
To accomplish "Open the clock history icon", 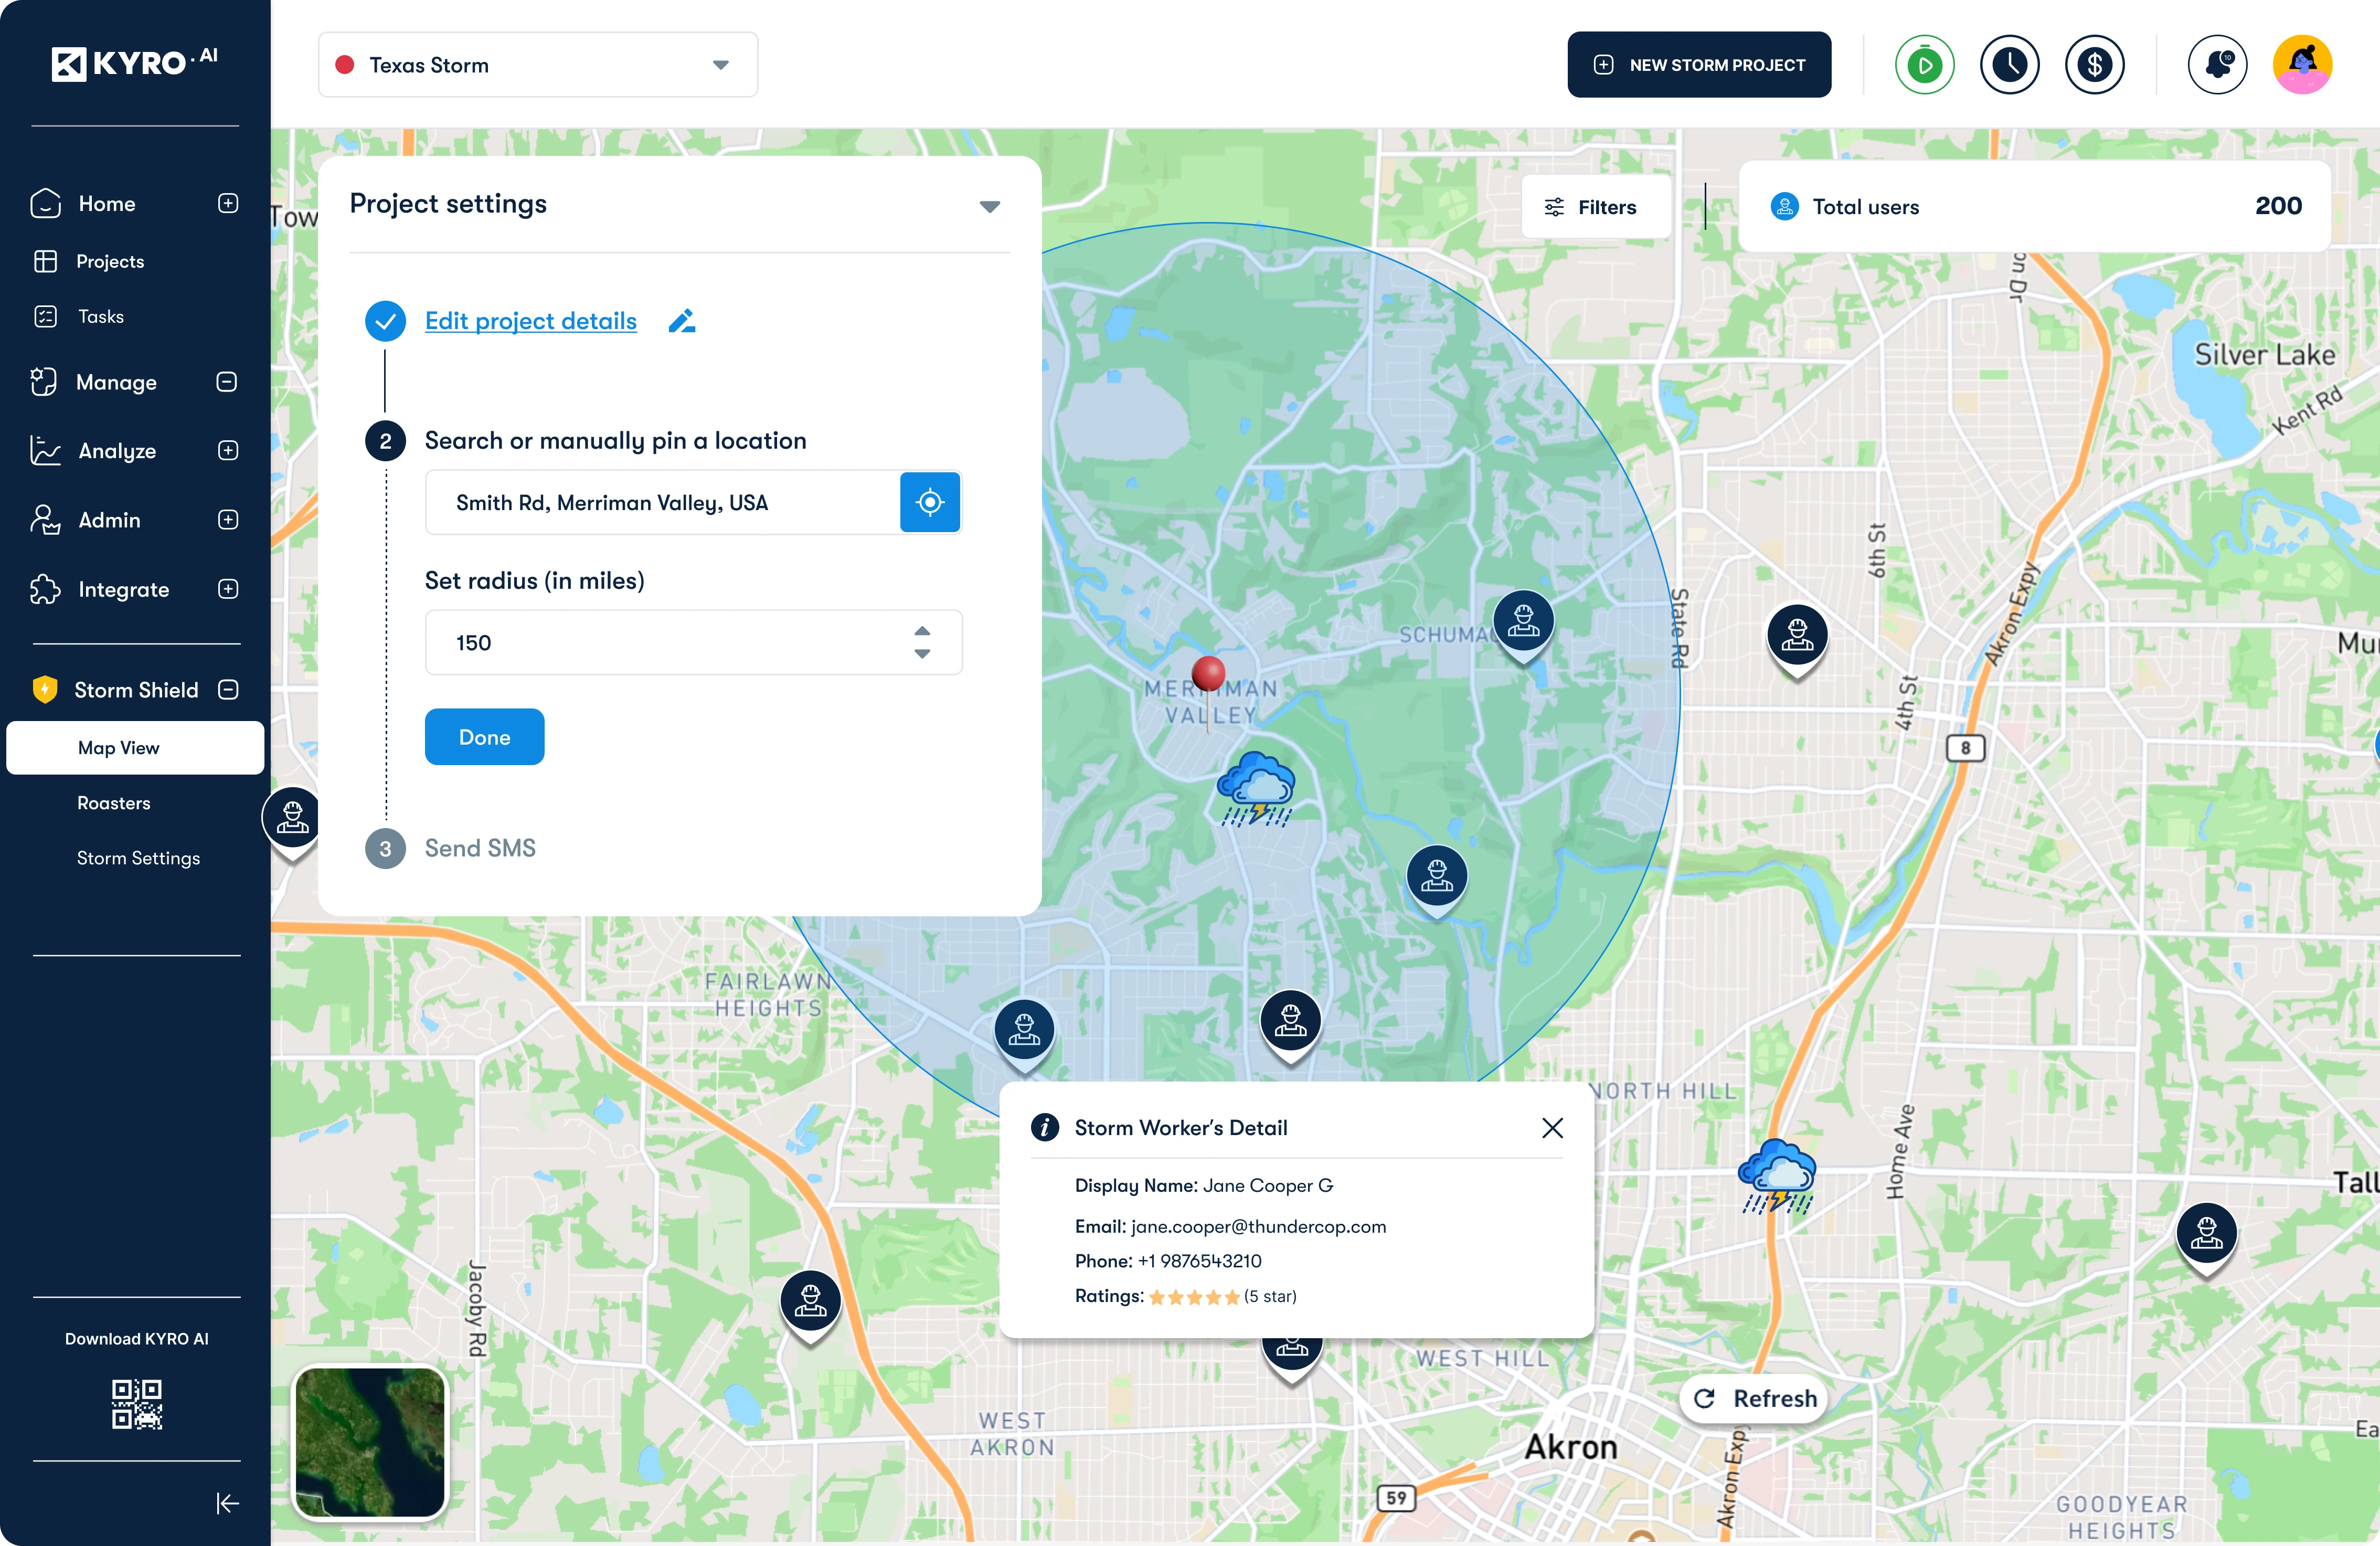I will 2009,65.
